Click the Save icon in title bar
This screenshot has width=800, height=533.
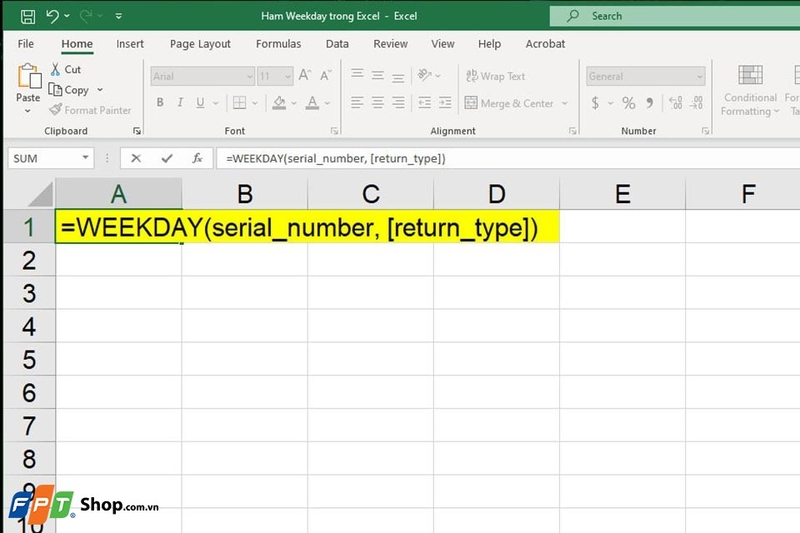tap(28, 16)
